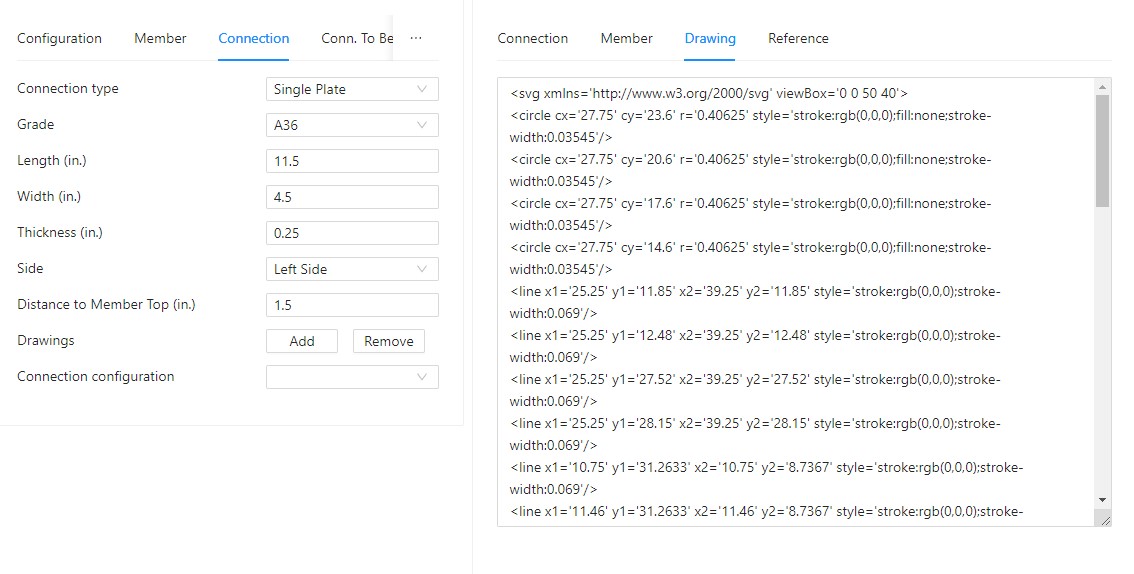The height and width of the screenshot is (574, 1134).
Task: Click Side dropdown chevron arrow
Action: coord(422,269)
